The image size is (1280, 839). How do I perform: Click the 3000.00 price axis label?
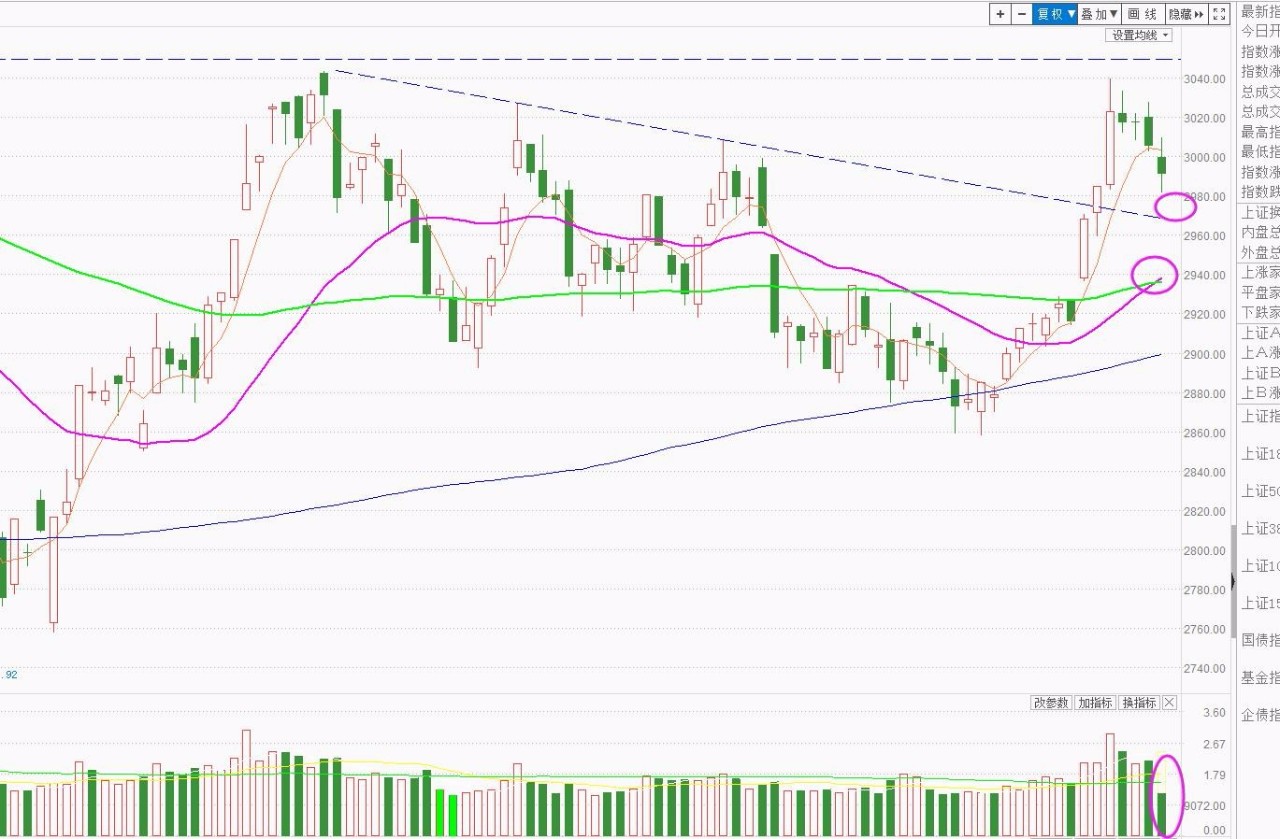[1204, 158]
